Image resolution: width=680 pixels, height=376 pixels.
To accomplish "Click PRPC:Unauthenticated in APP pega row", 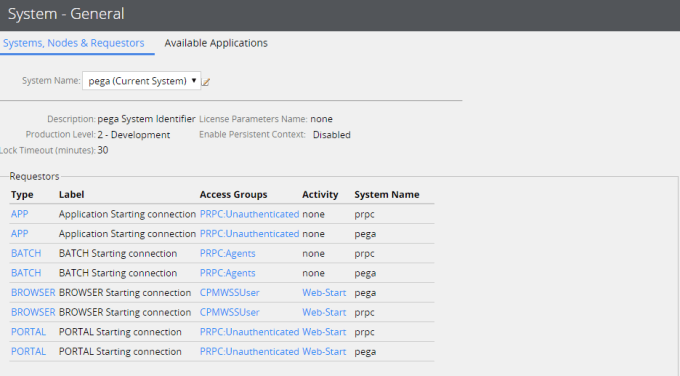I will point(249,233).
